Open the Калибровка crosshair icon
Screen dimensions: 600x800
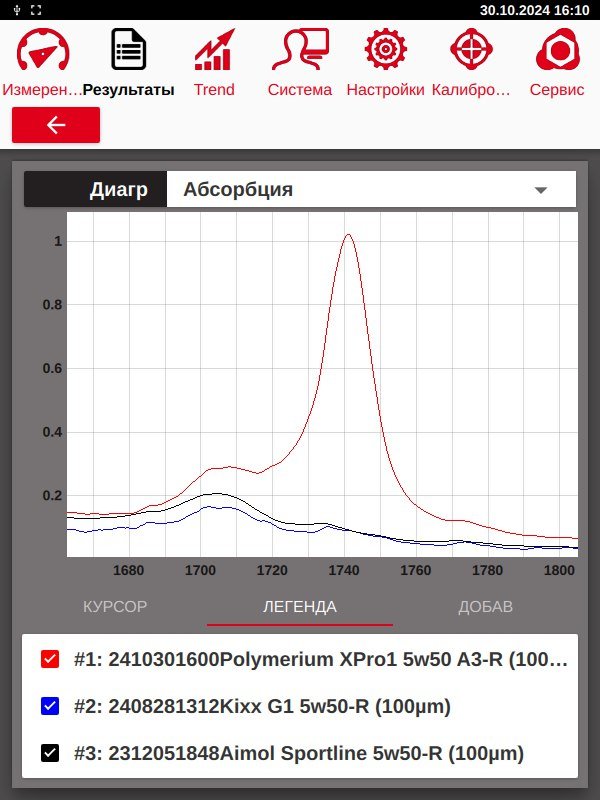tap(471, 49)
